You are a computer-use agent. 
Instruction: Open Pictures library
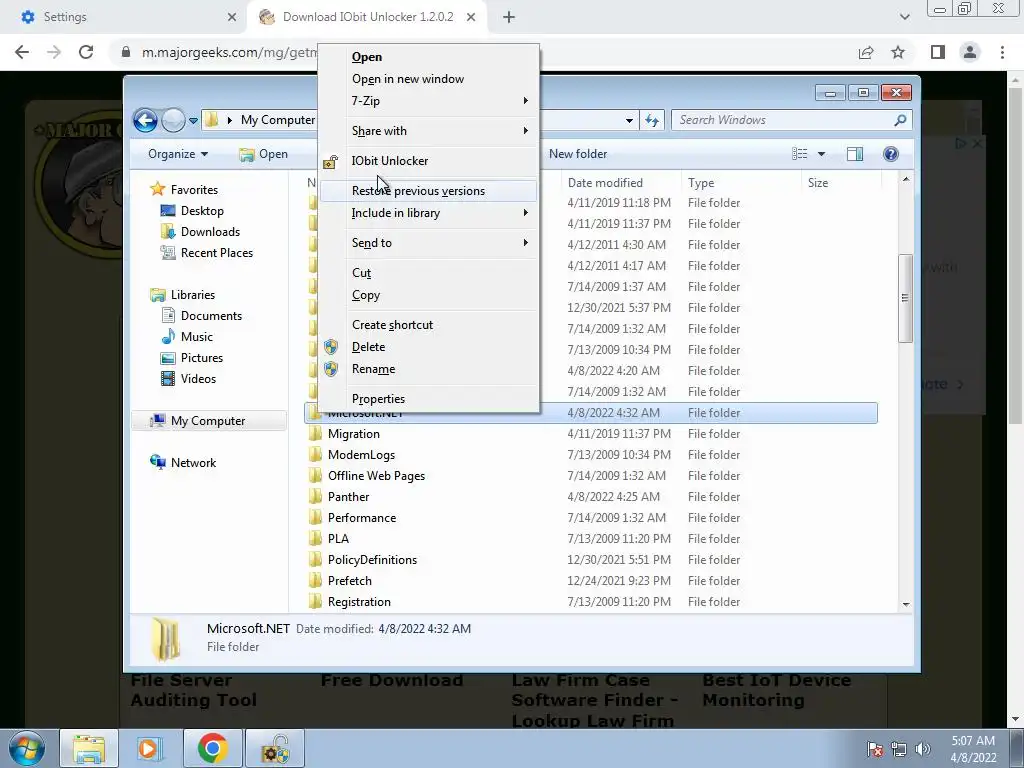(193, 358)
